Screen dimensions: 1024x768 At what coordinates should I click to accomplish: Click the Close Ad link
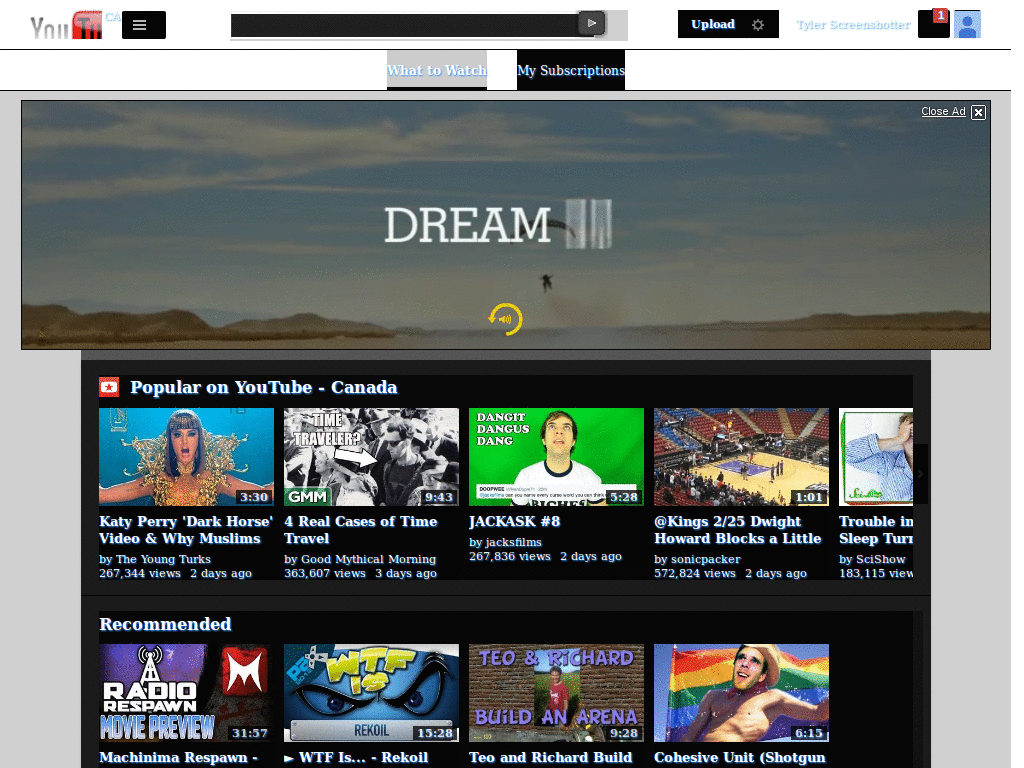[x=943, y=112]
